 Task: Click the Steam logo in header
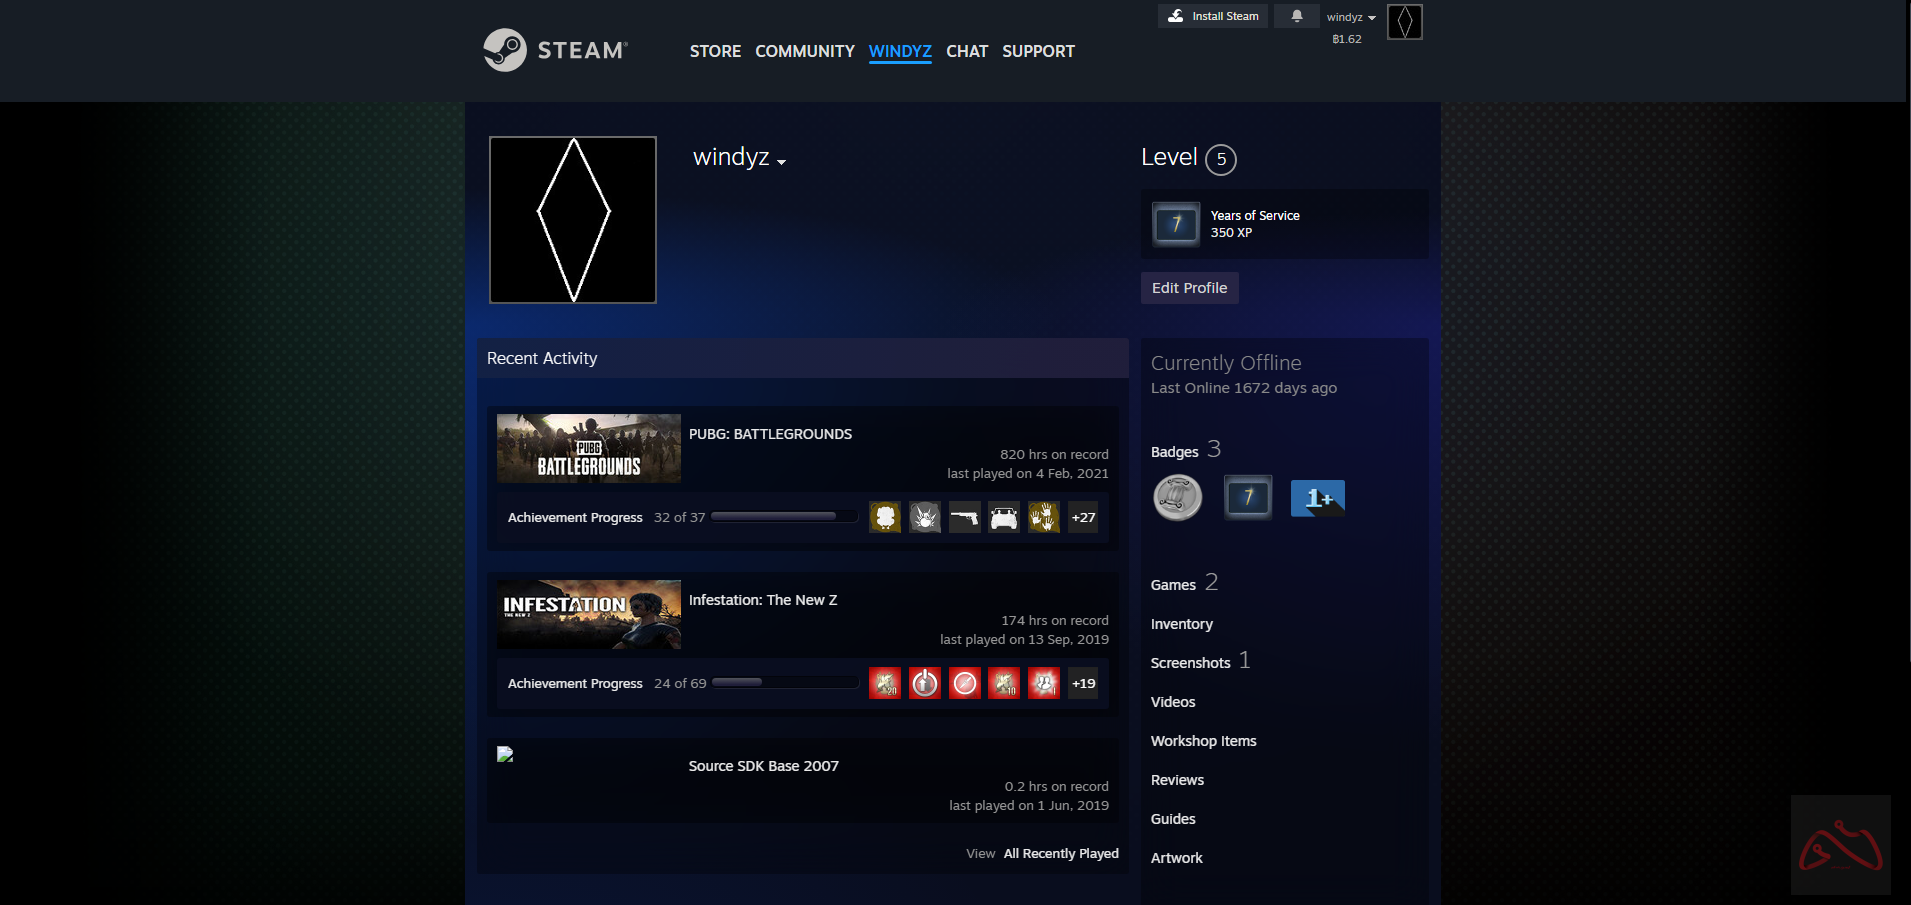[x=555, y=50]
